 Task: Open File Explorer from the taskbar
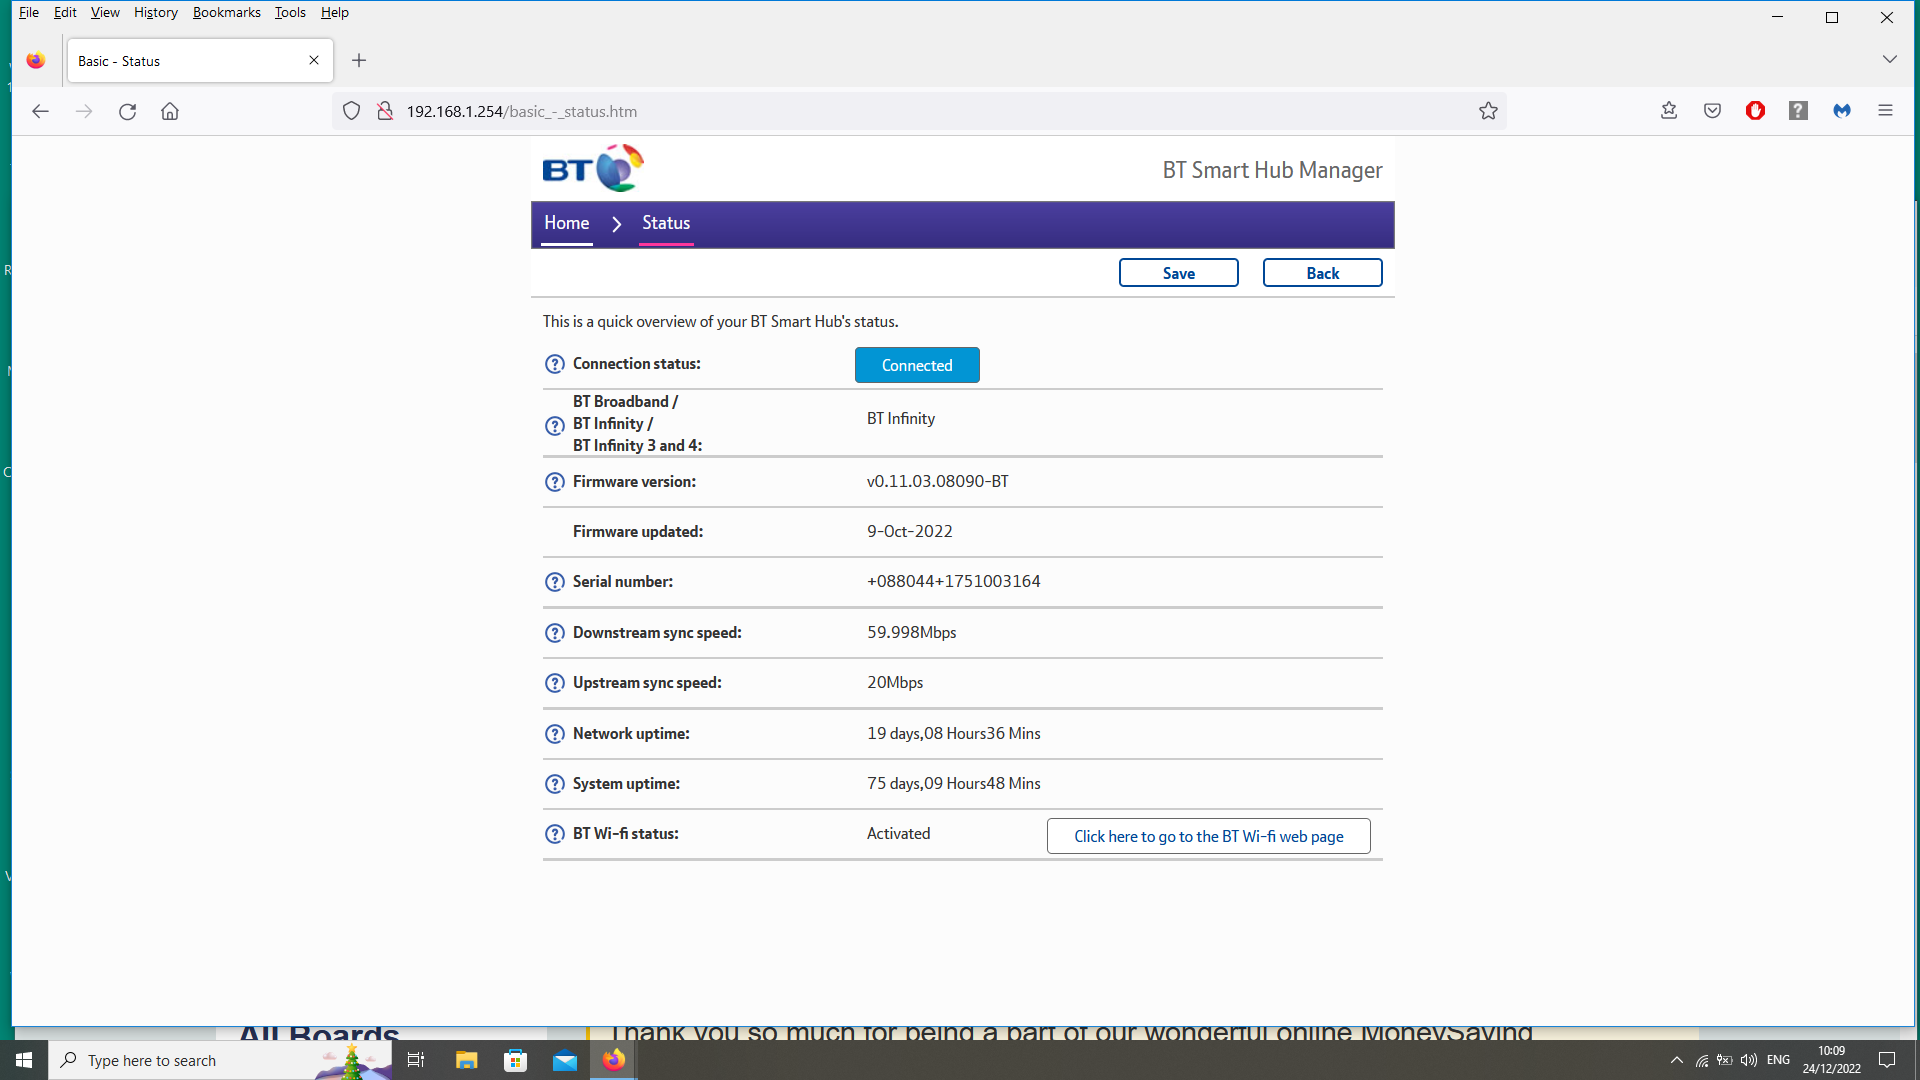pos(466,1060)
